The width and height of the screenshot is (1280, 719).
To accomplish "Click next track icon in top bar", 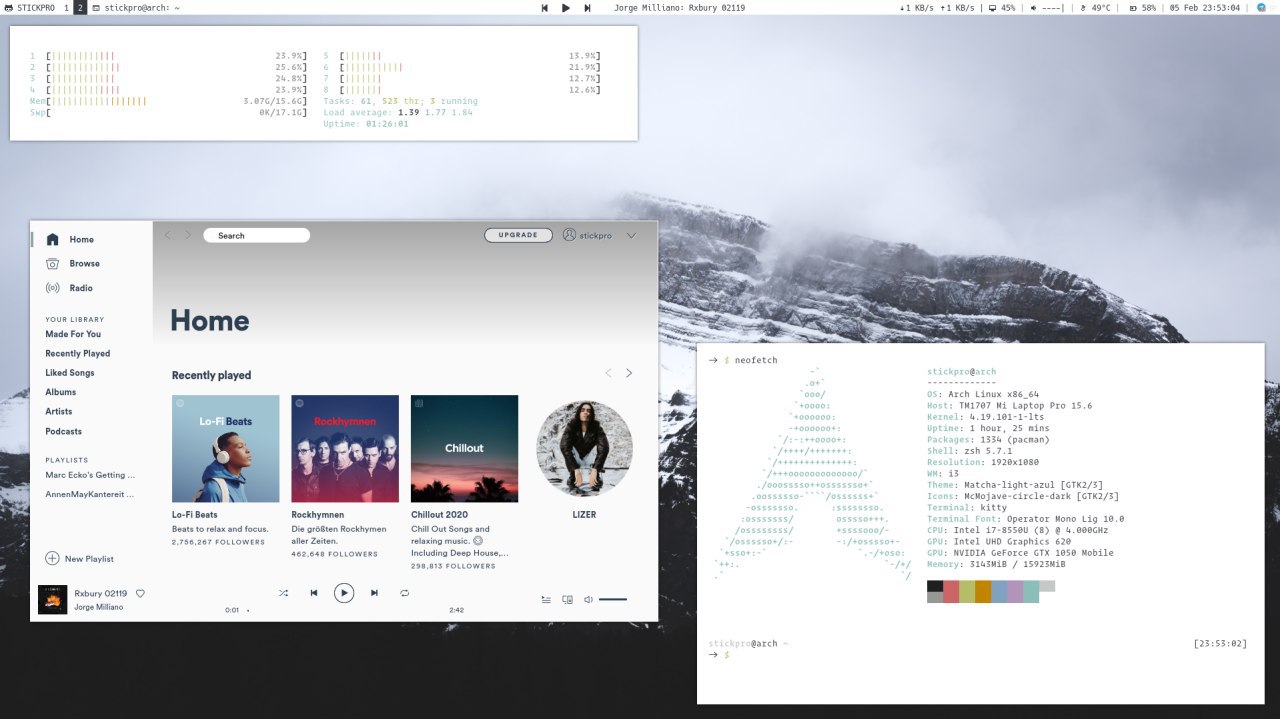I will click(587, 7).
